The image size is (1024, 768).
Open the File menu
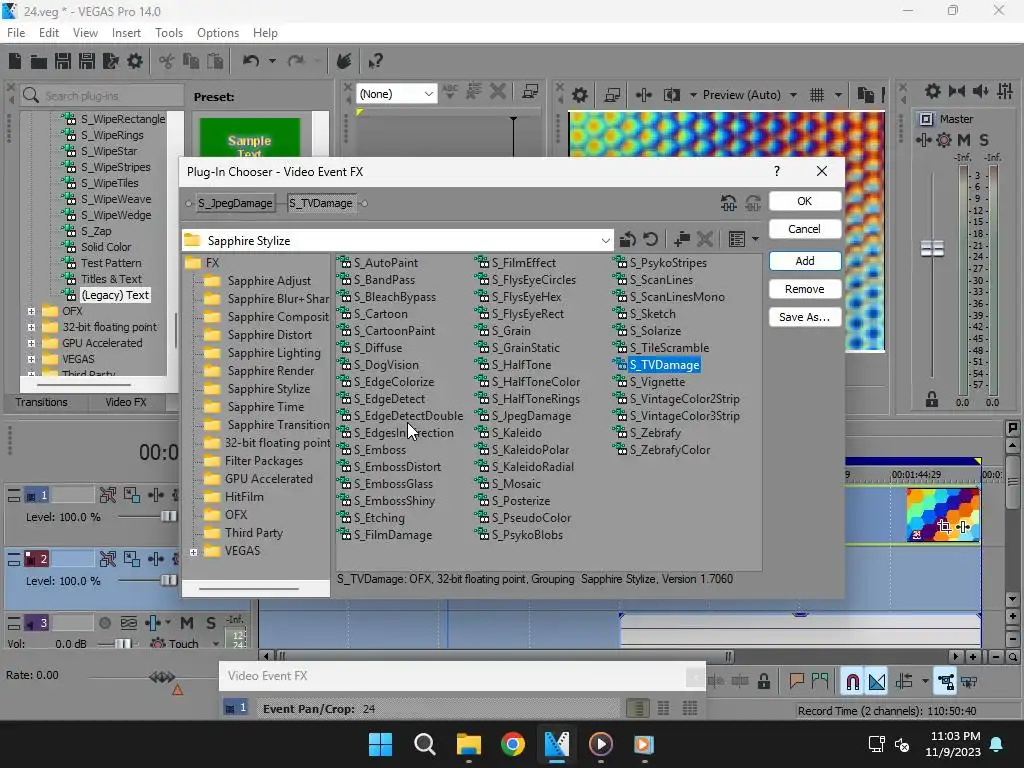coord(16,33)
